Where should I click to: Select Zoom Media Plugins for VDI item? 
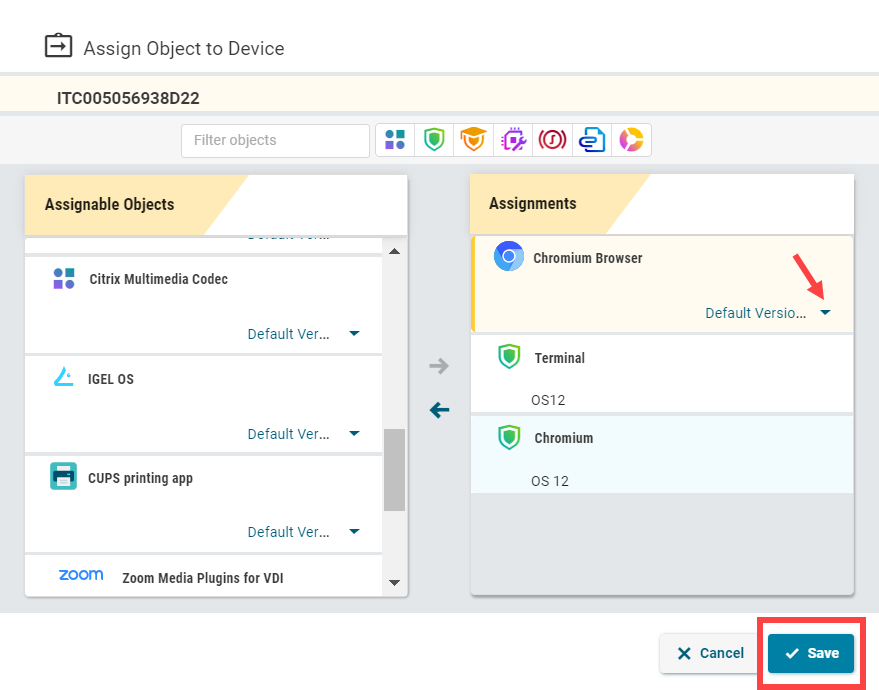203,577
